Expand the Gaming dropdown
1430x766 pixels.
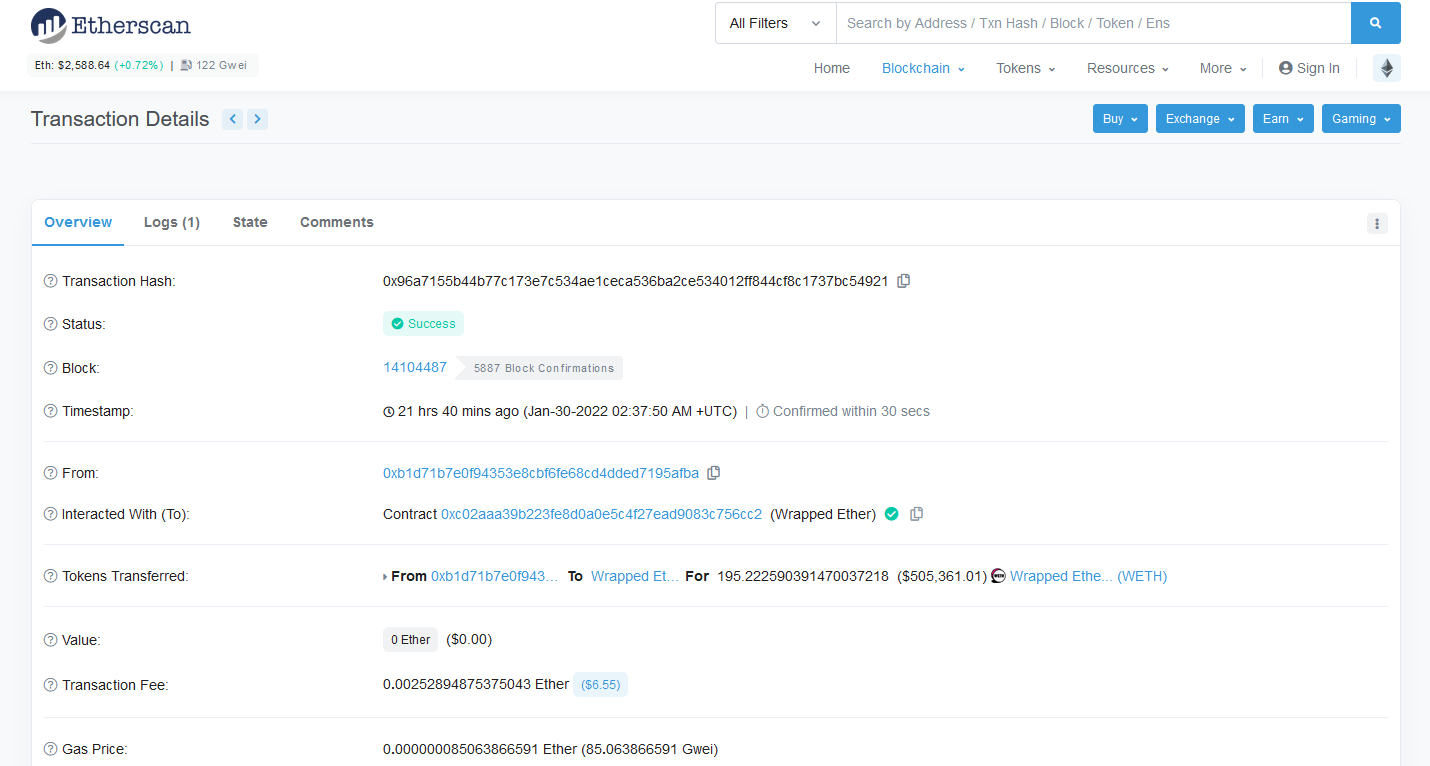click(x=1360, y=119)
